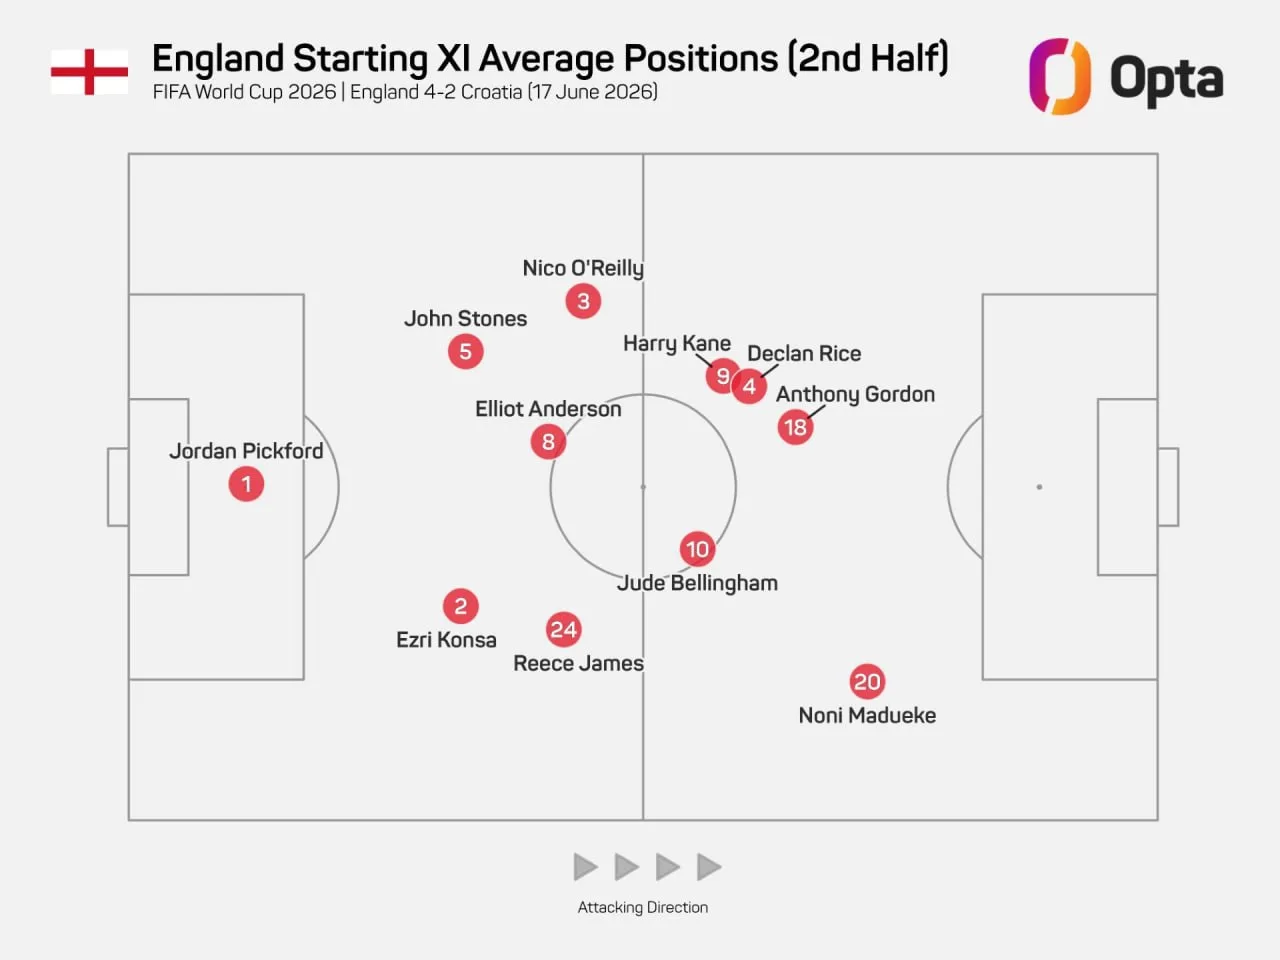Click Jordan Pickford's number 1 marker

tap(246, 484)
